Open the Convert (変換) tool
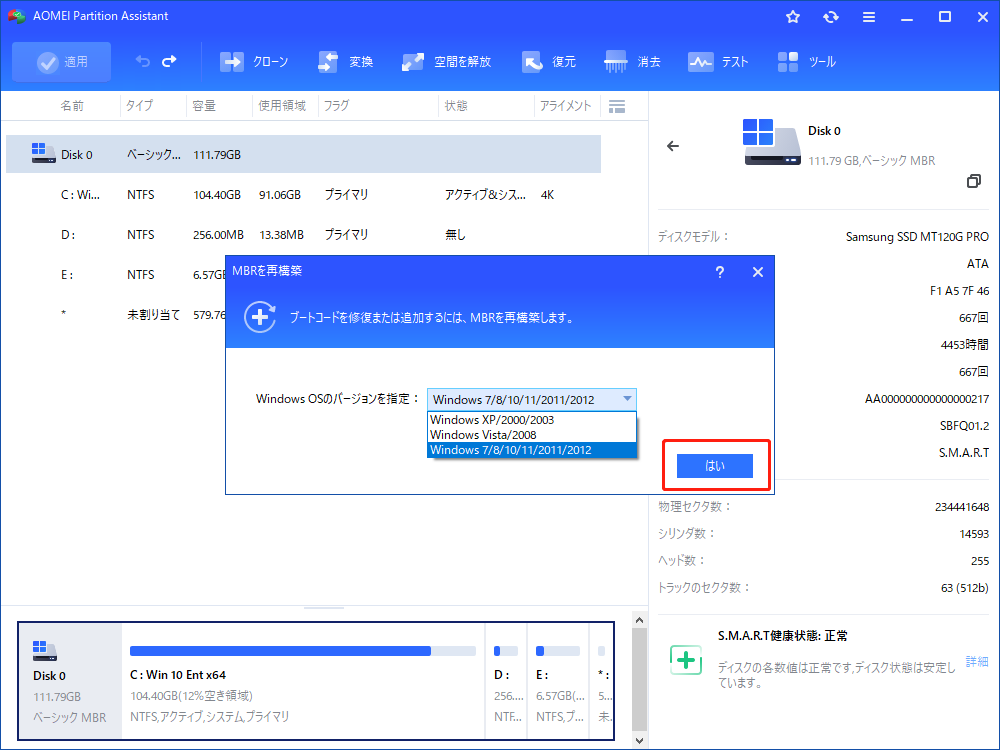This screenshot has width=1000, height=750. point(328,62)
